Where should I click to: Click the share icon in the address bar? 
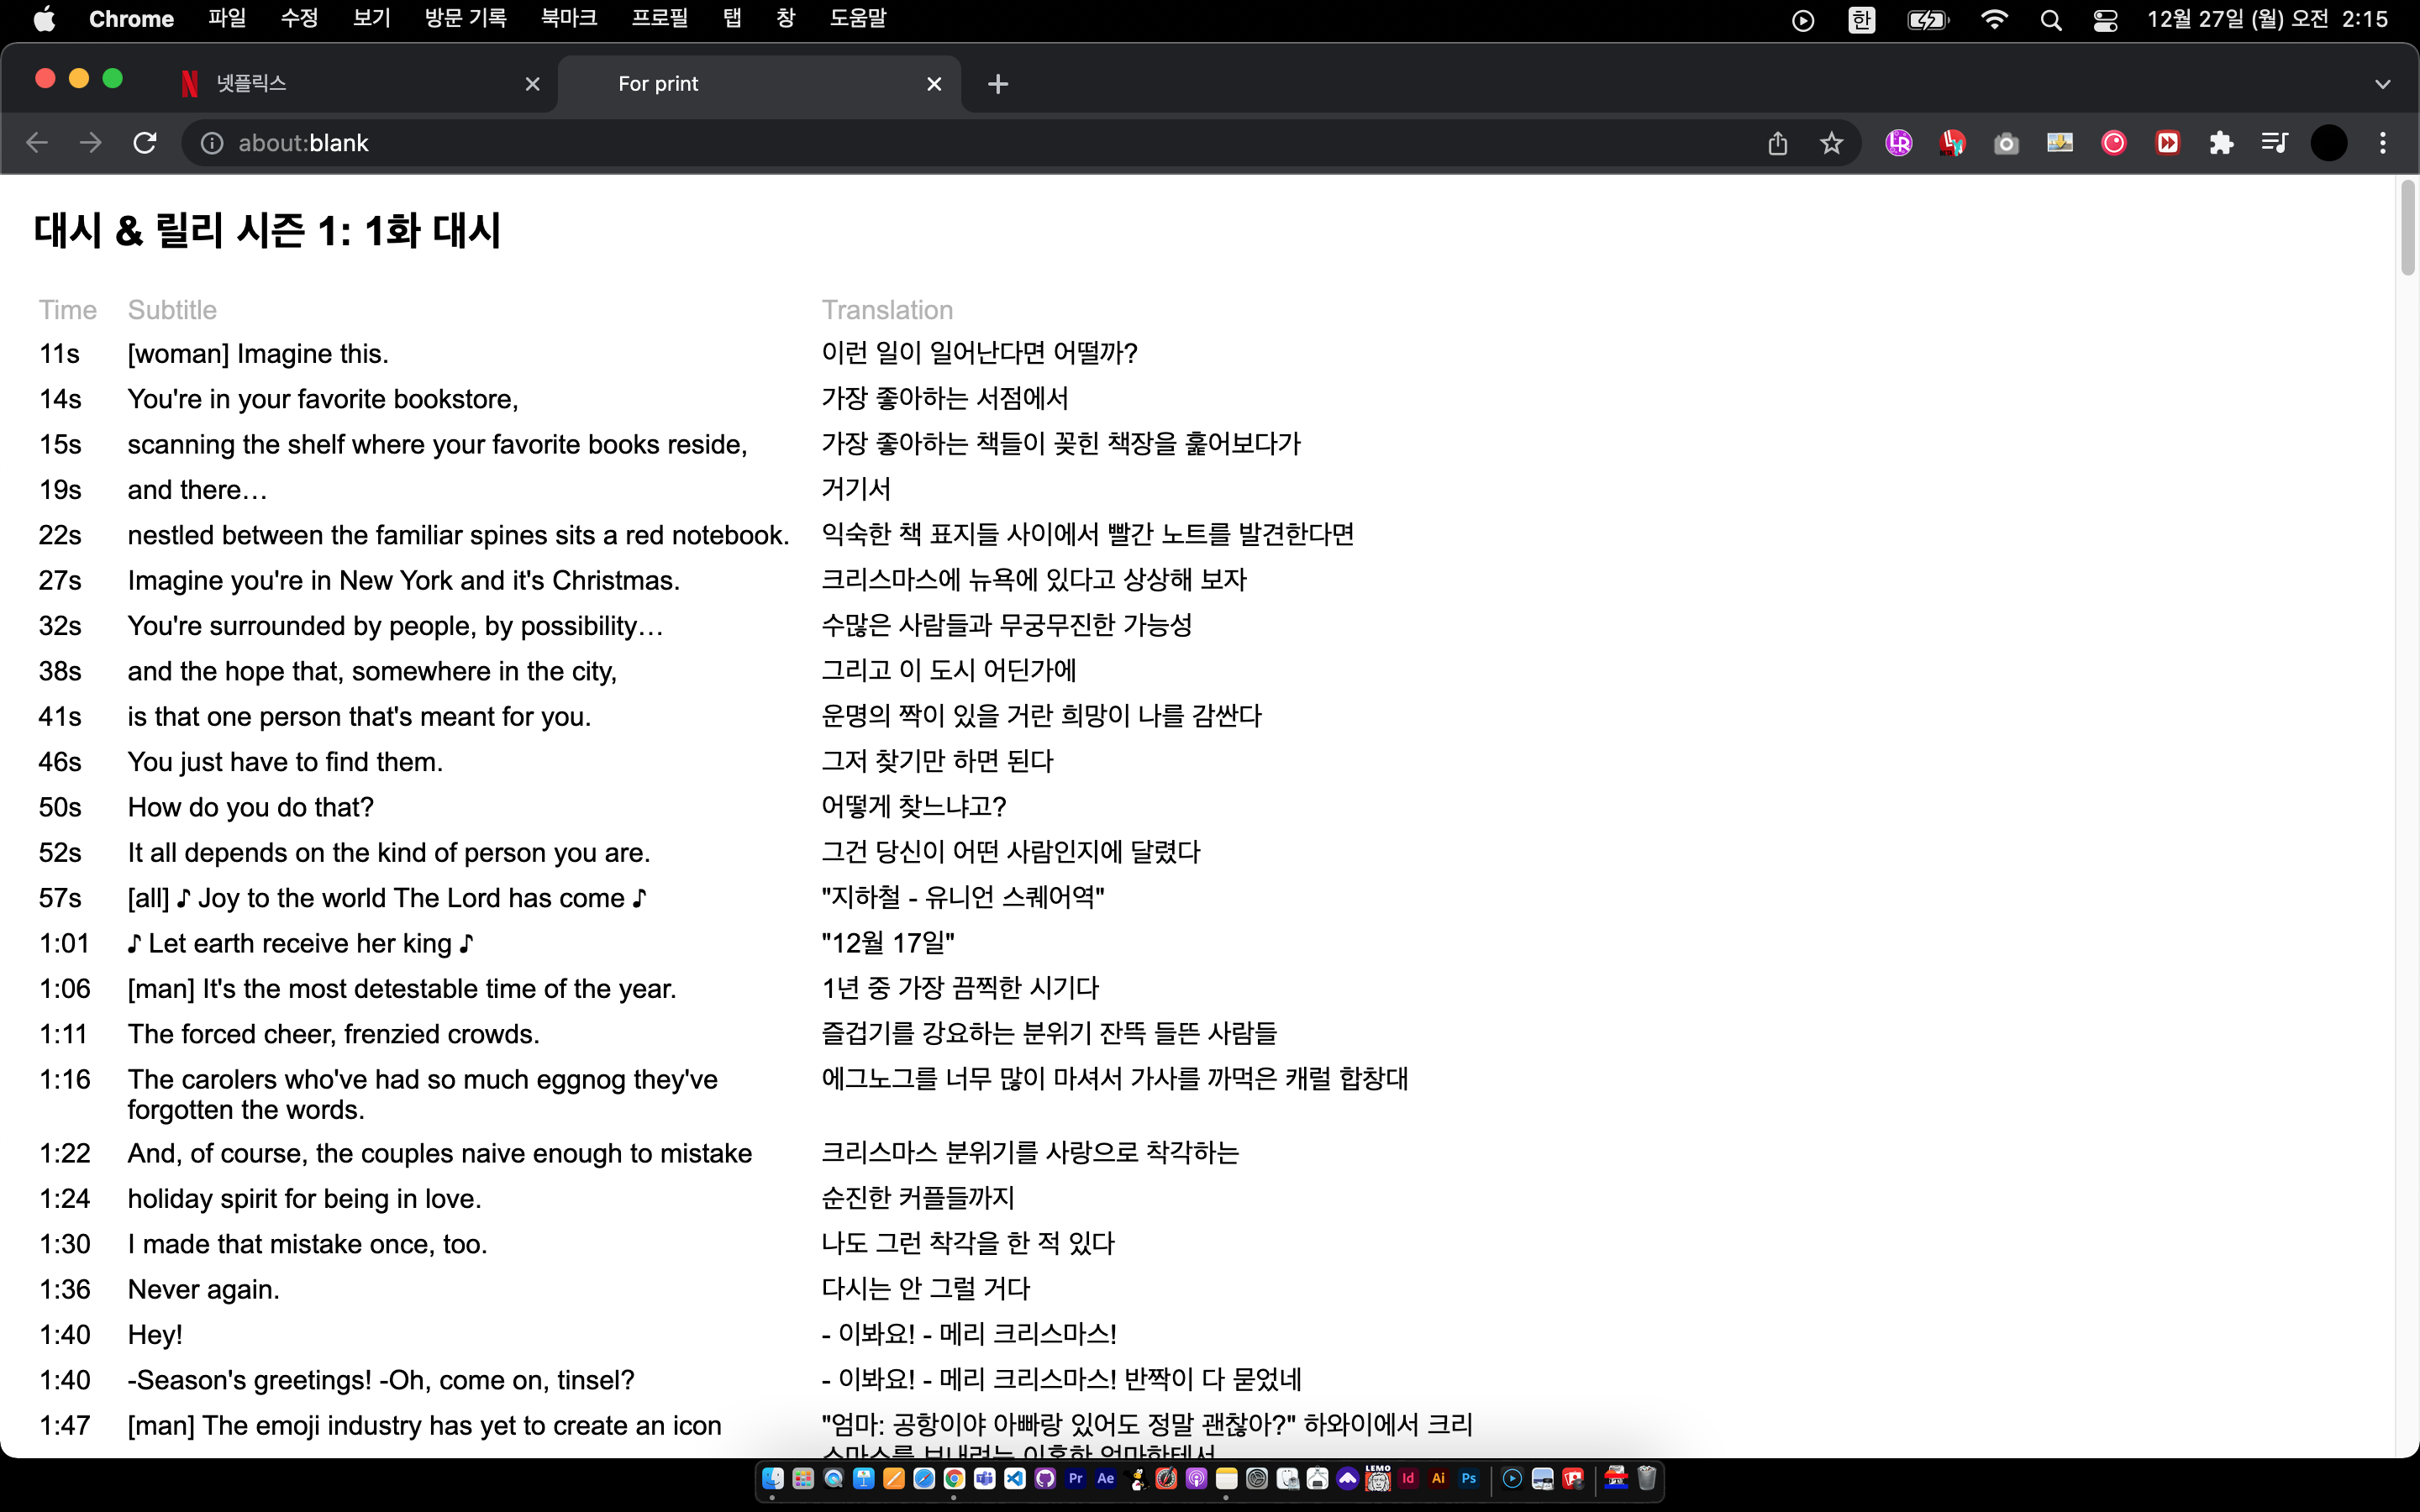click(x=1777, y=143)
